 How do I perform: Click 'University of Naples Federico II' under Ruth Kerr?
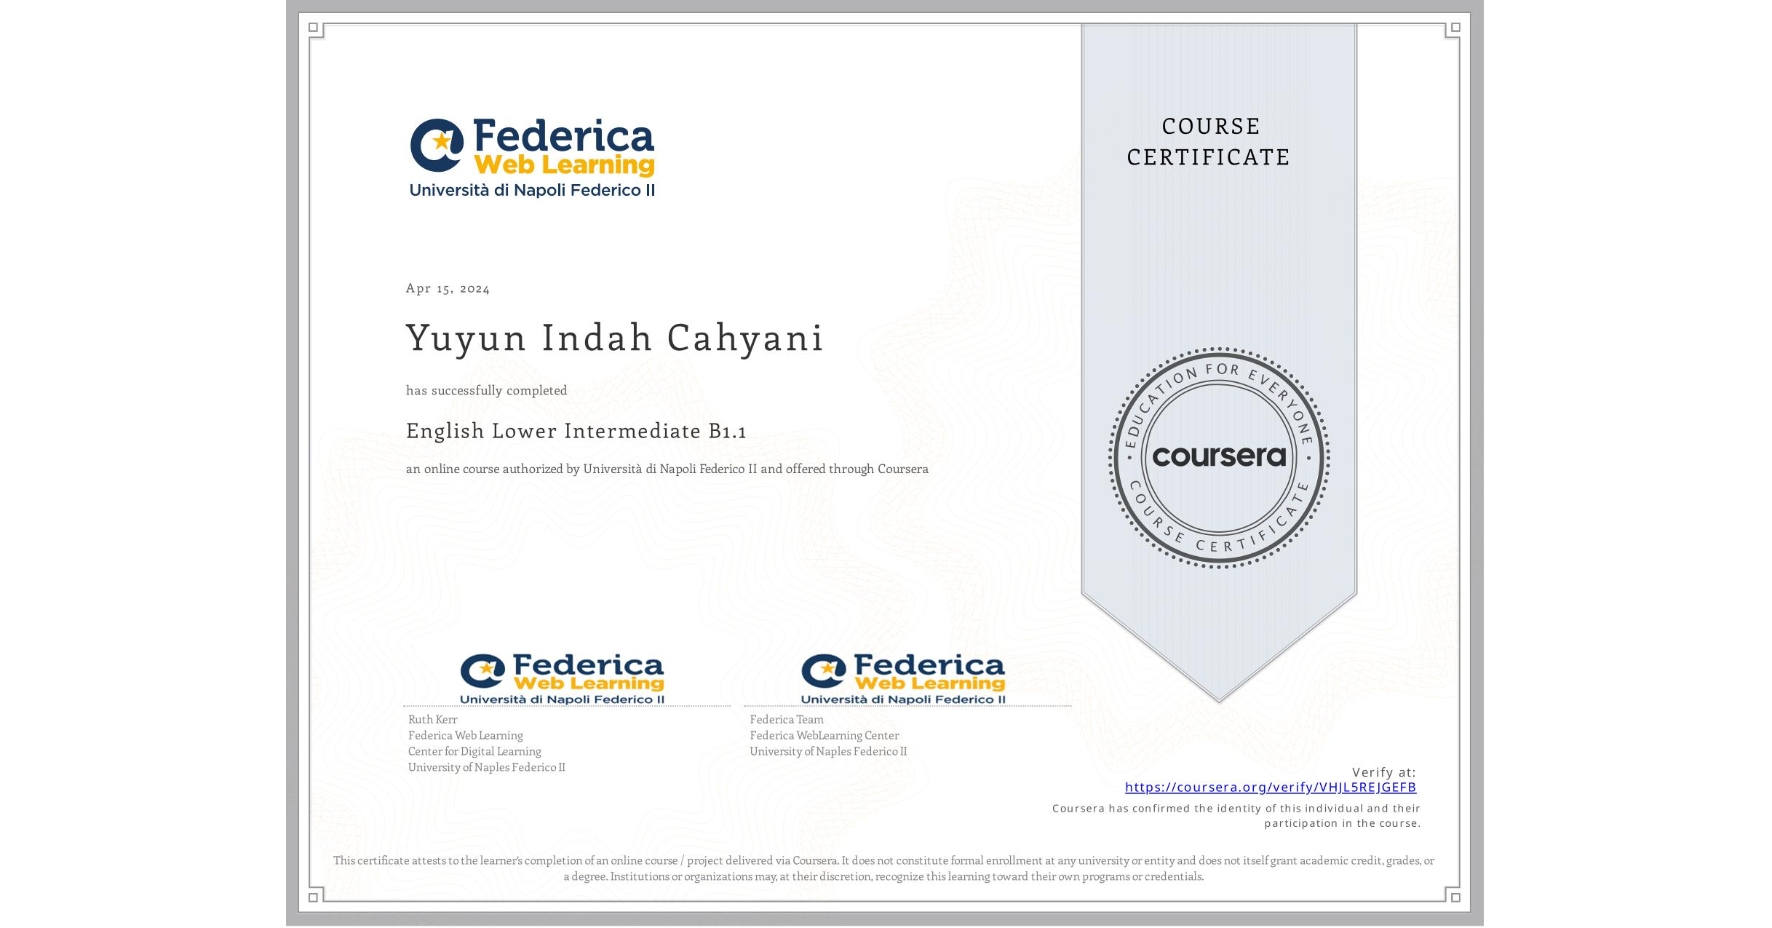[486, 767]
